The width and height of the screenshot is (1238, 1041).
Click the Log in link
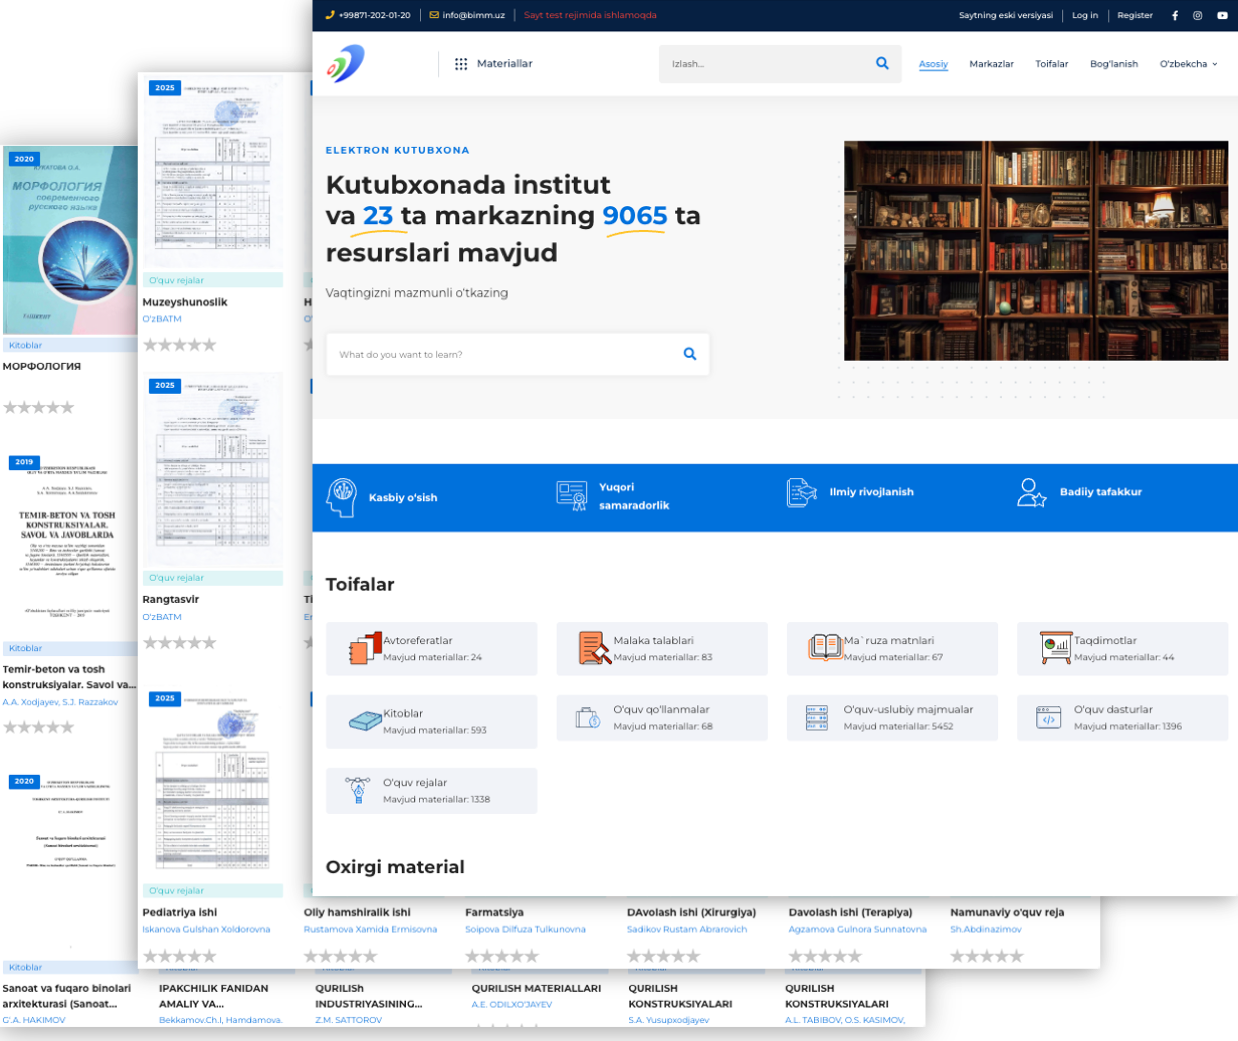coord(1085,16)
